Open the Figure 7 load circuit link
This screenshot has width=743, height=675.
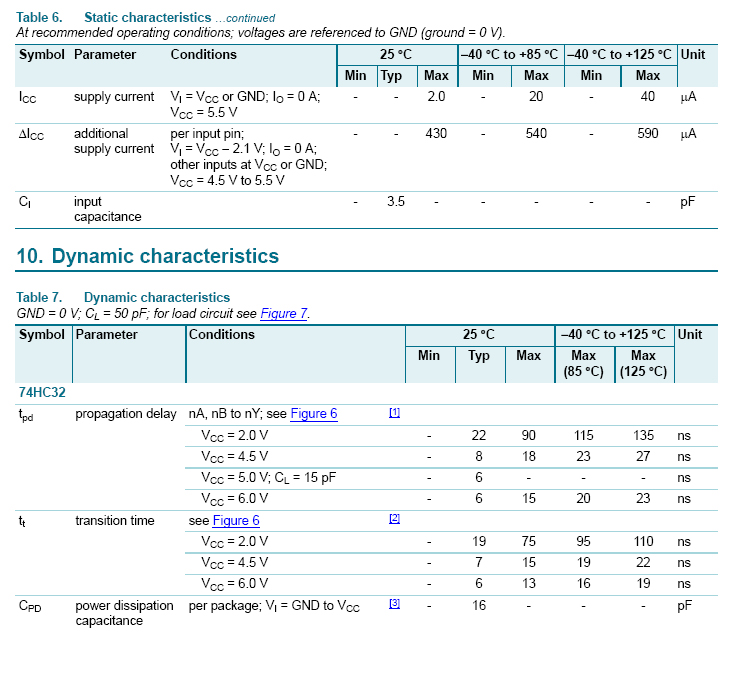pyautogui.click(x=284, y=313)
